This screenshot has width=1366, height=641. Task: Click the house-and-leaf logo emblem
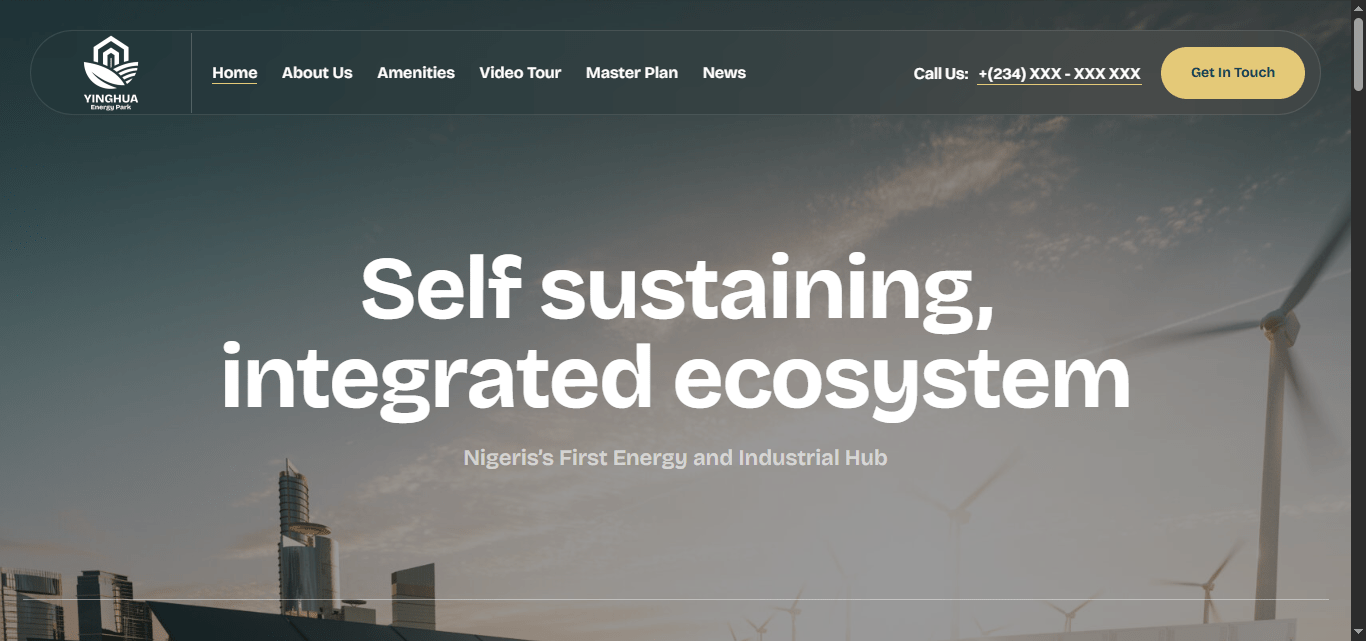tap(111, 62)
